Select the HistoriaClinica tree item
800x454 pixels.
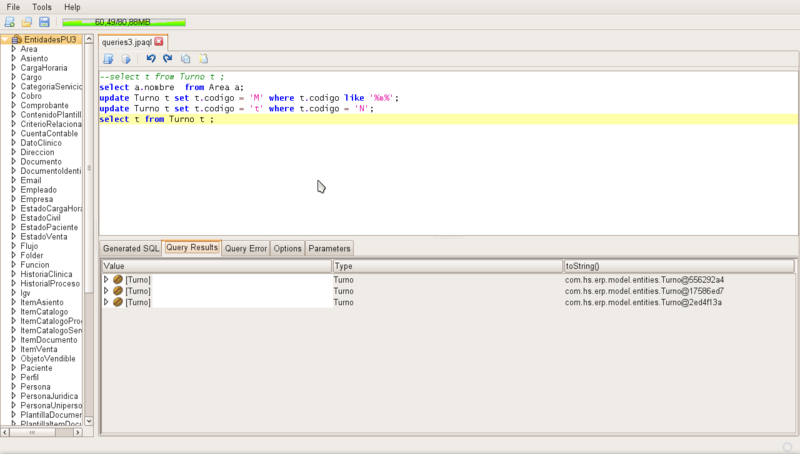point(46,274)
